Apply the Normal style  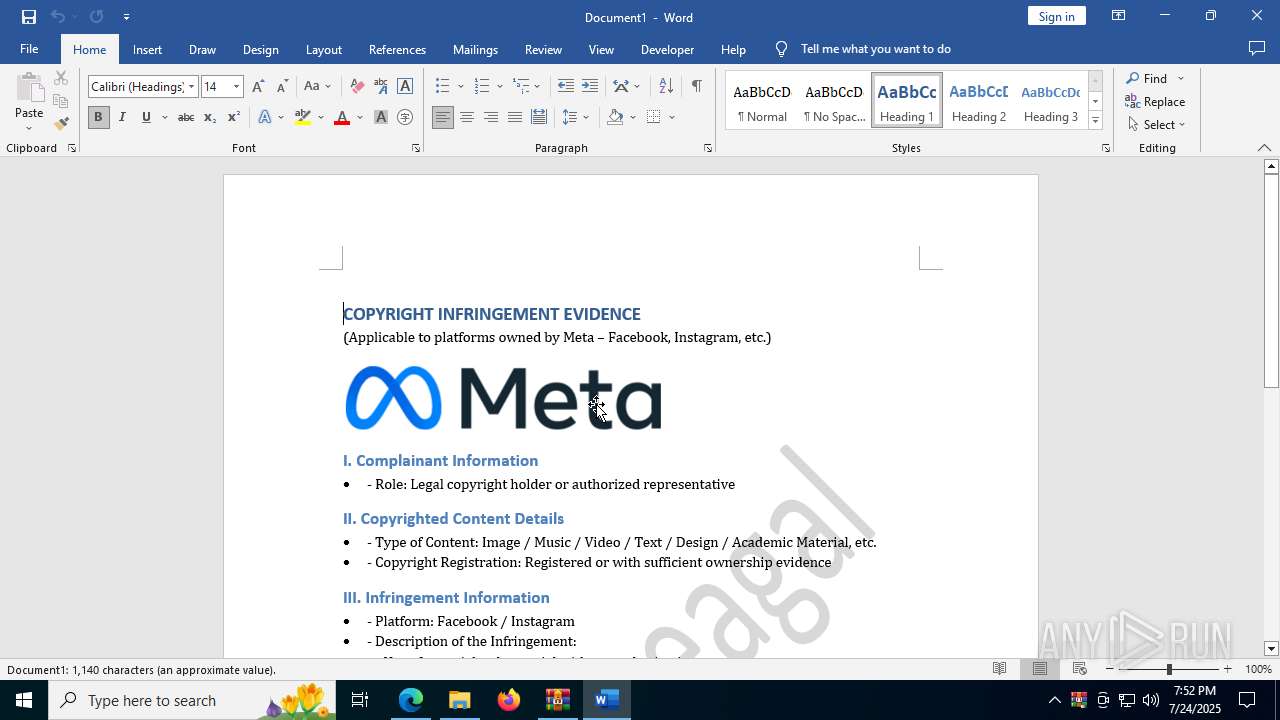762,101
